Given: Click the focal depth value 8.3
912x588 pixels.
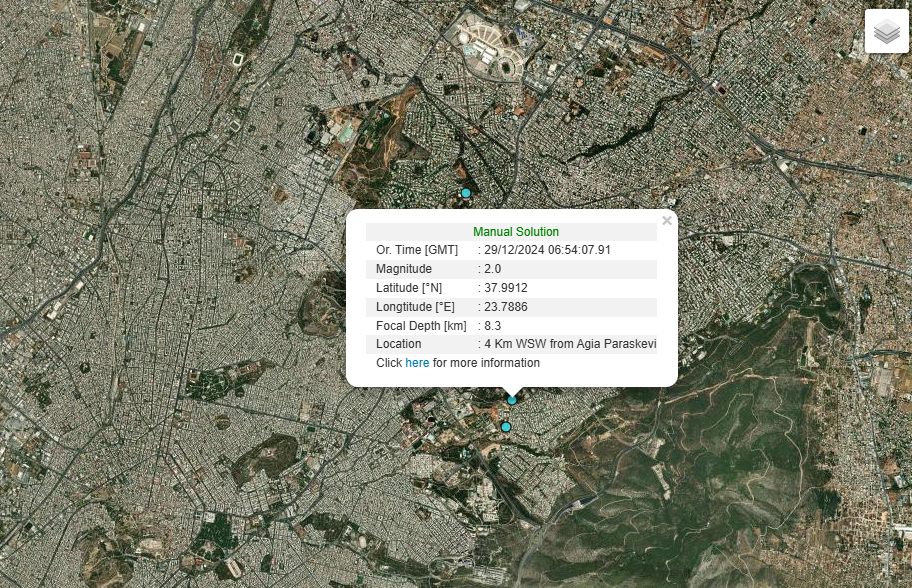Looking at the screenshot, I should coord(492,326).
